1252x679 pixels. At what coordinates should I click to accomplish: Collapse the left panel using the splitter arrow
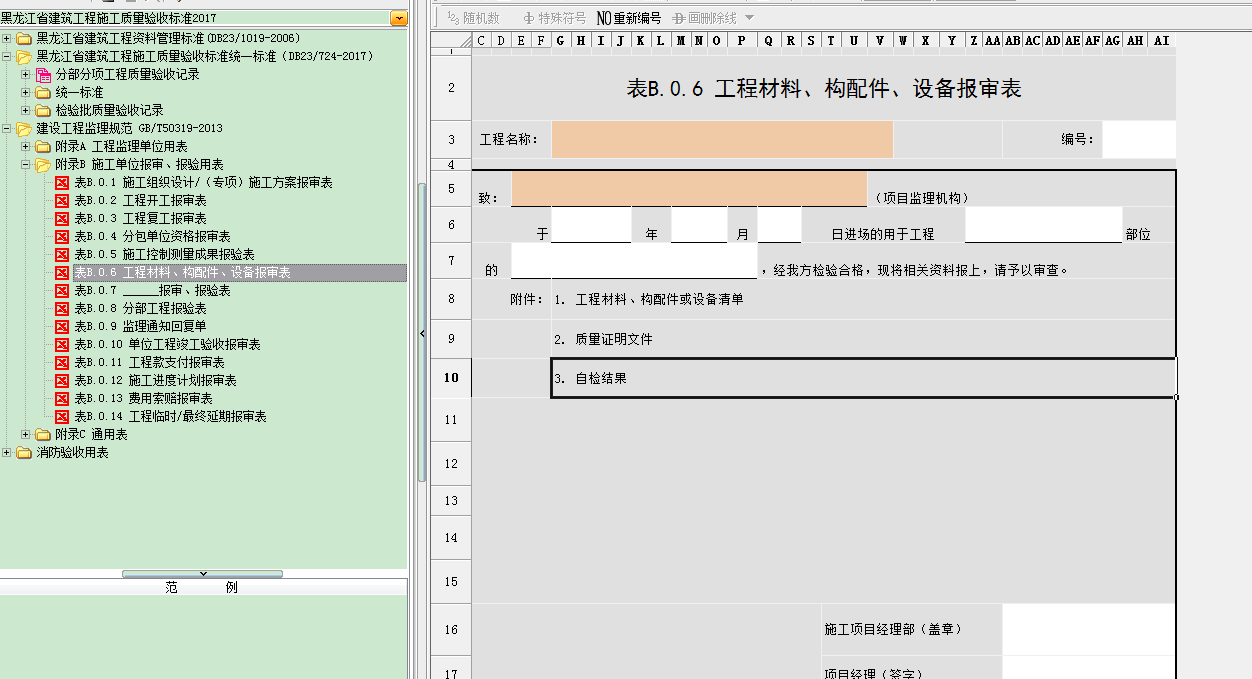[422, 334]
